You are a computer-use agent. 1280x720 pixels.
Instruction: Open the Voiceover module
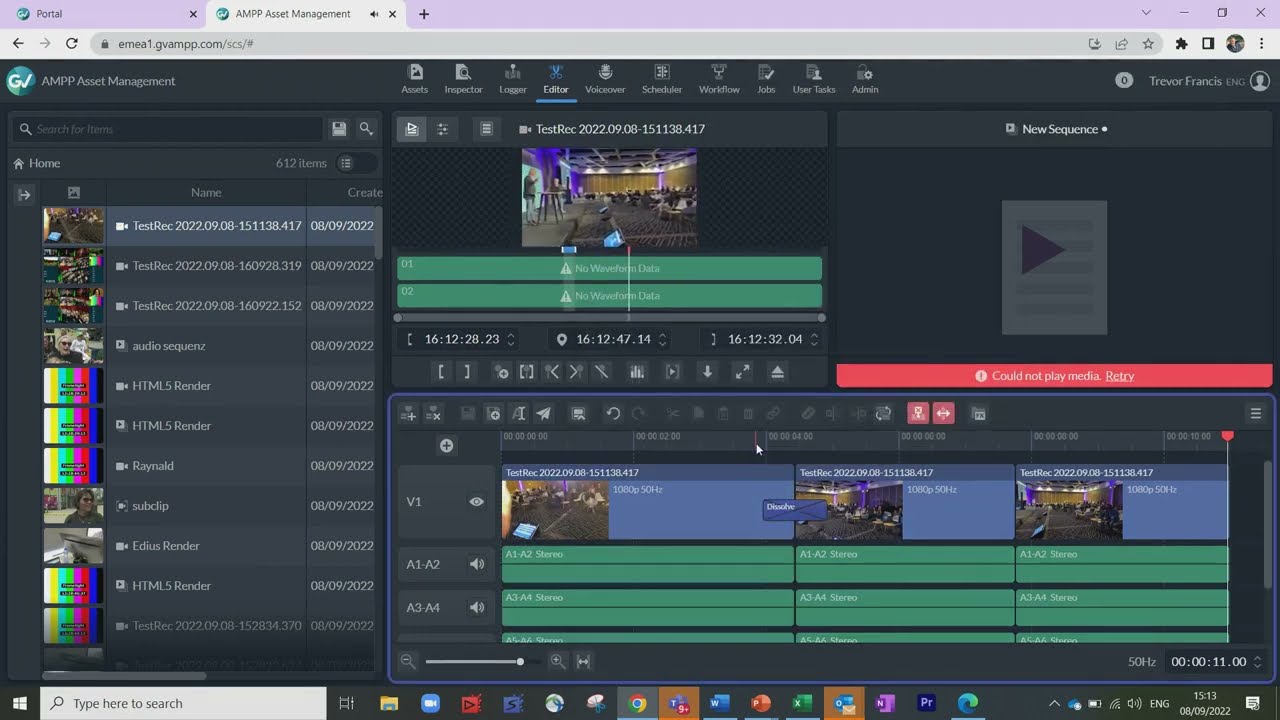click(605, 79)
